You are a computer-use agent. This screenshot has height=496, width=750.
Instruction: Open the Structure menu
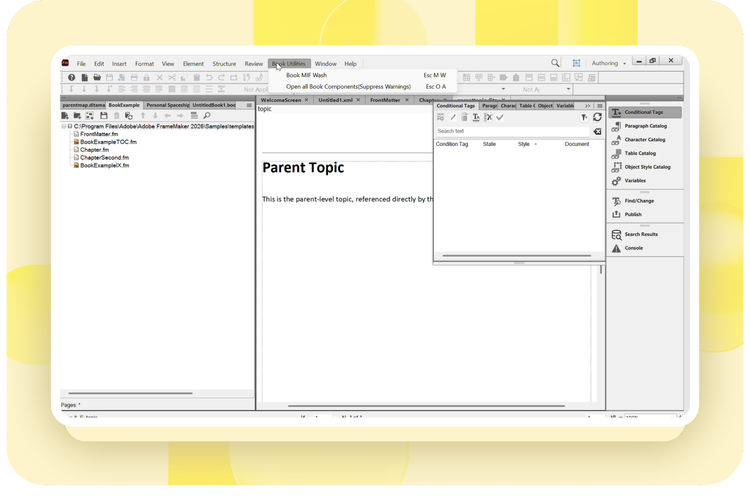(224, 64)
